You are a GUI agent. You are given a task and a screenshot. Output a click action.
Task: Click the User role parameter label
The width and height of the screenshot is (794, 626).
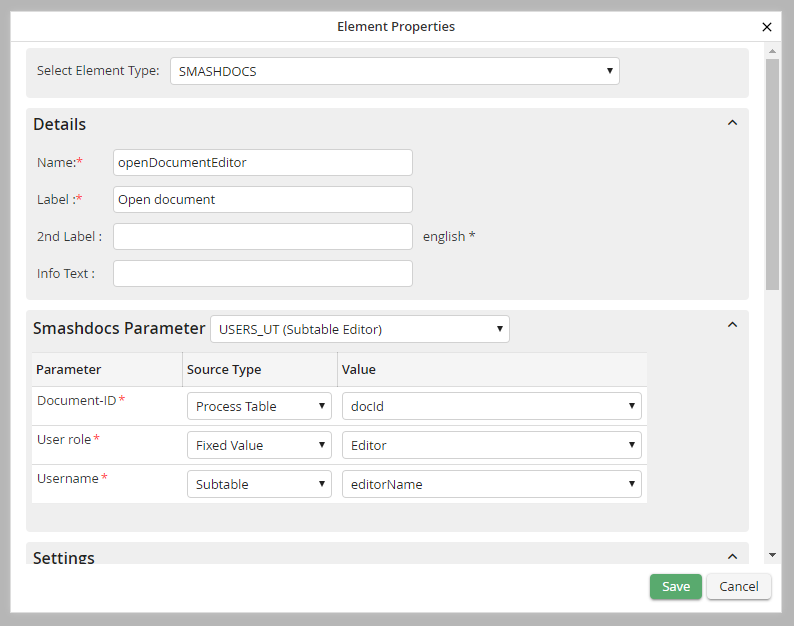pyautogui.click(x=64, y=440)
